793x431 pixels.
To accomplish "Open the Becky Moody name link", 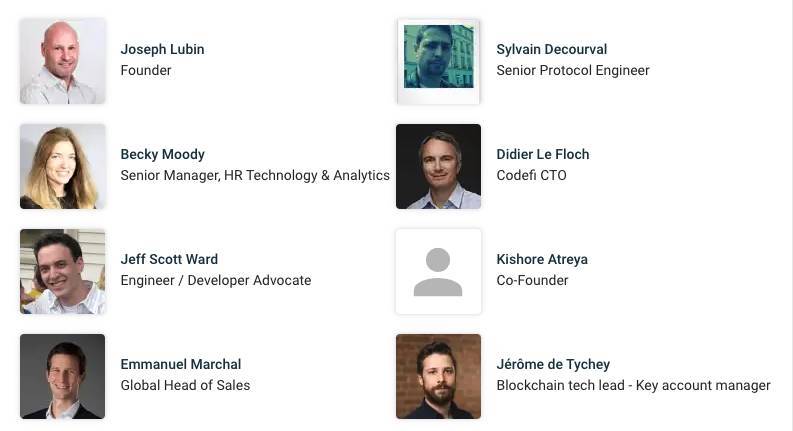I will tap(162, 154).
